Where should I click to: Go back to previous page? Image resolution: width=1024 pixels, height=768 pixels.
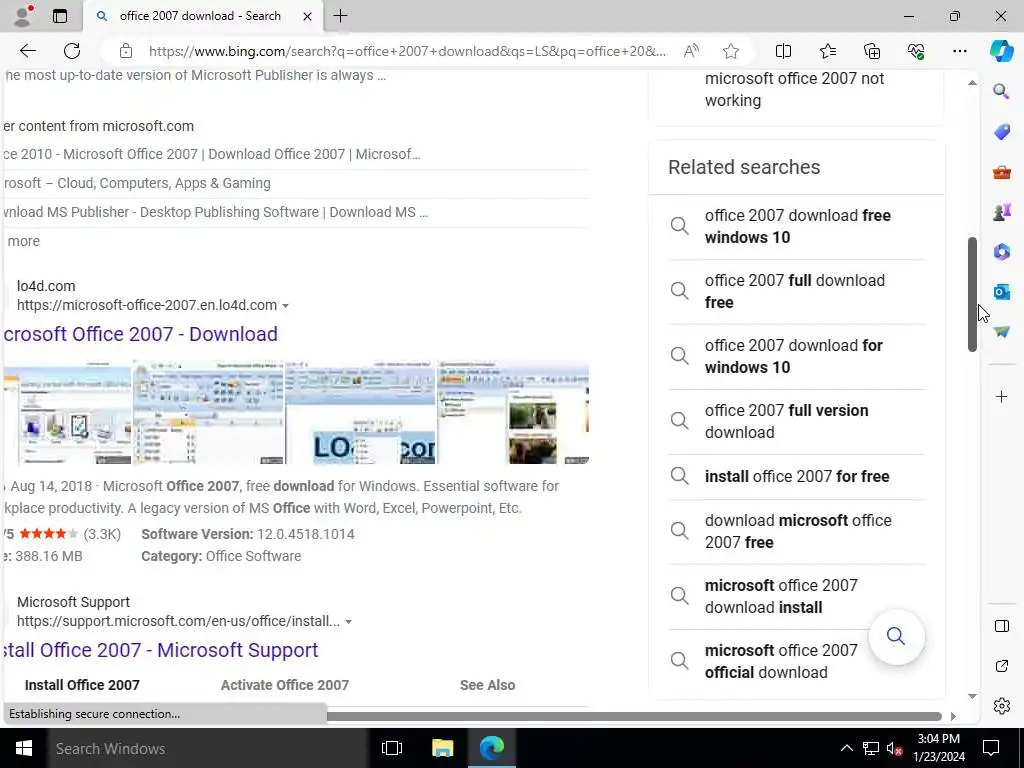tap(27, 51)
